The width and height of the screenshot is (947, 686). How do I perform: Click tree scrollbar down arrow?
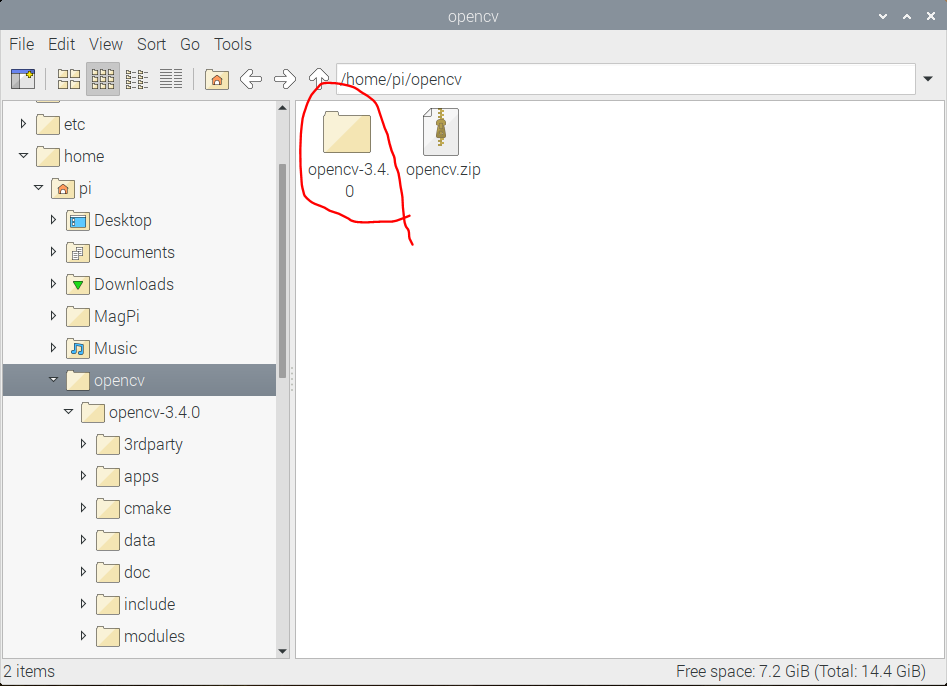pos(282,651)
